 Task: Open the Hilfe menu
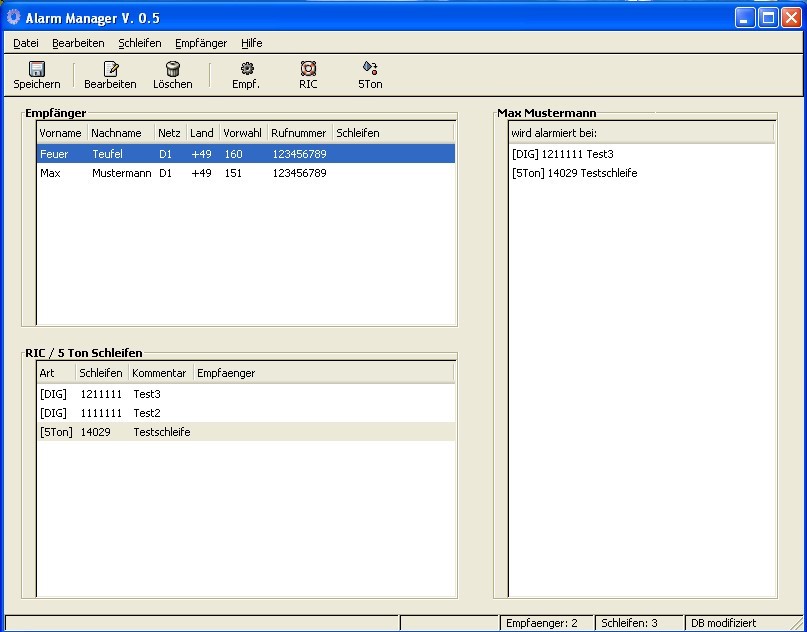pos(251,43)
